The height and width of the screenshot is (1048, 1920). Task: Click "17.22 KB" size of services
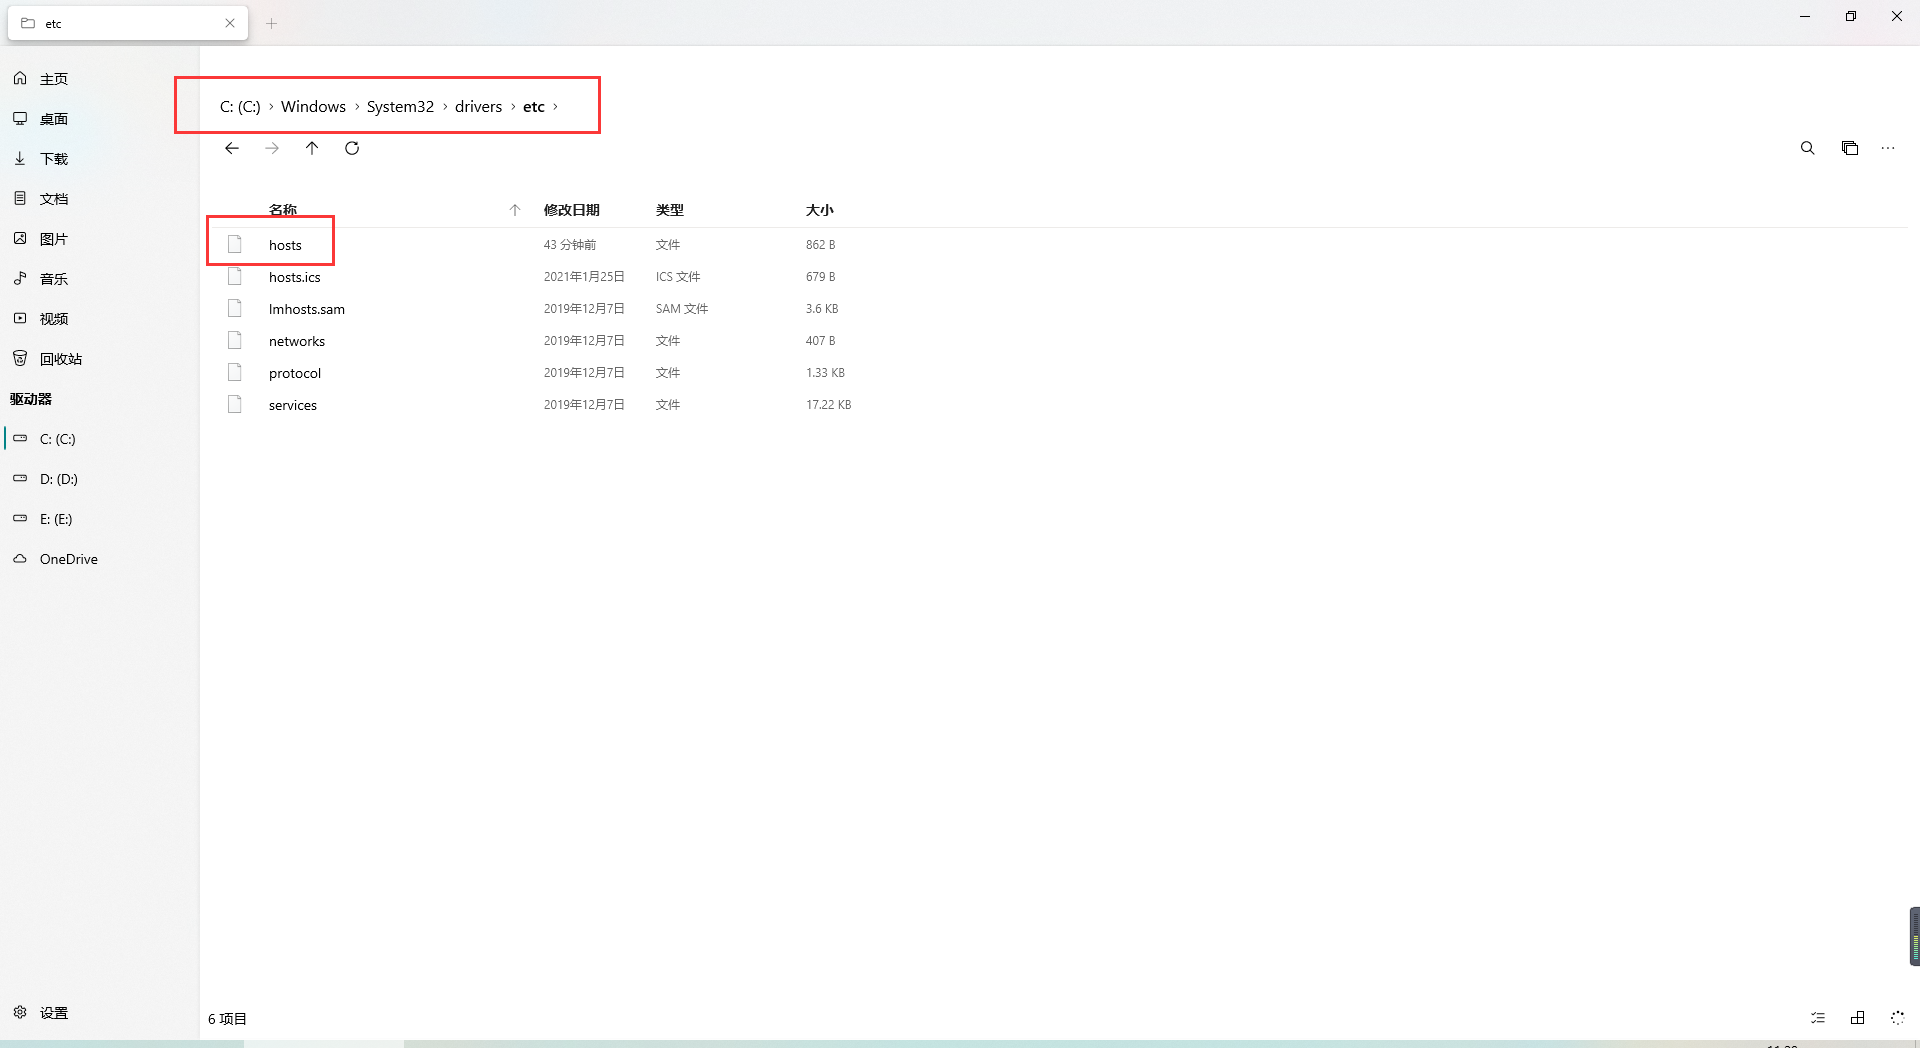point(828,405)
